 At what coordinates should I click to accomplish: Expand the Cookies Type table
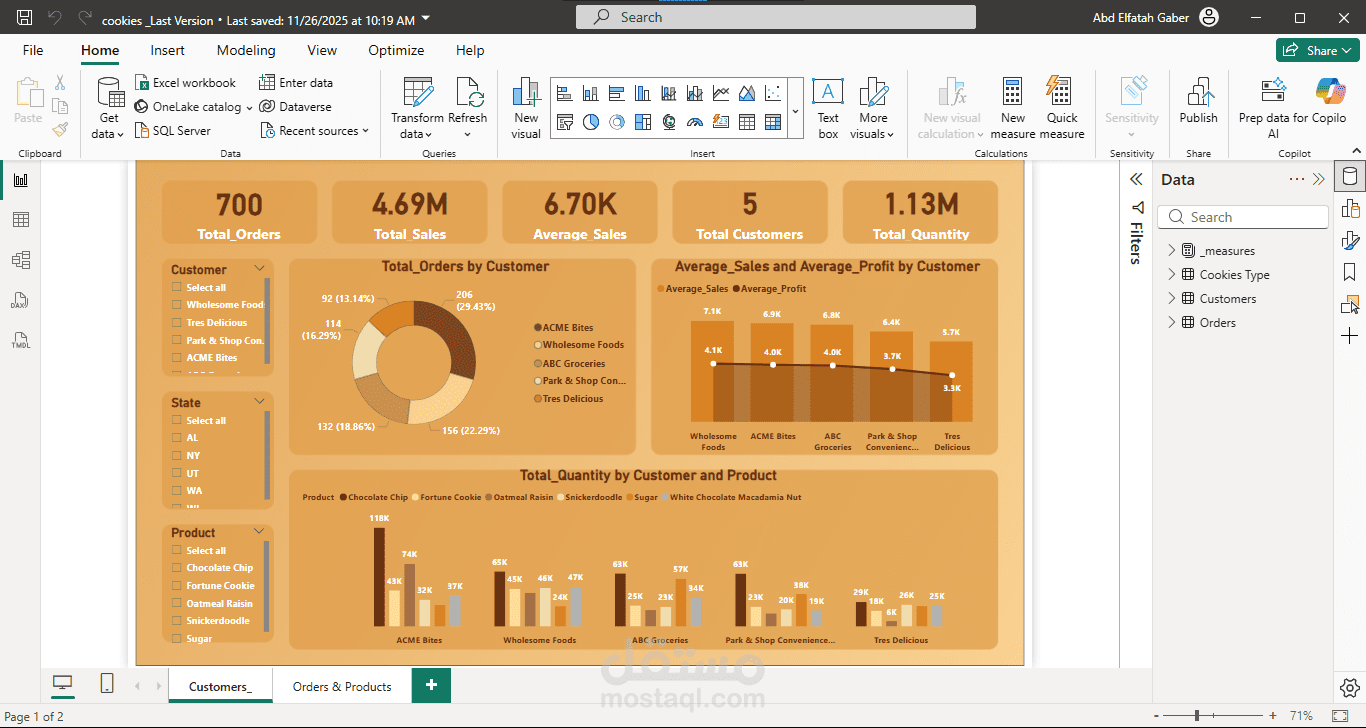tap(1172, 274)
